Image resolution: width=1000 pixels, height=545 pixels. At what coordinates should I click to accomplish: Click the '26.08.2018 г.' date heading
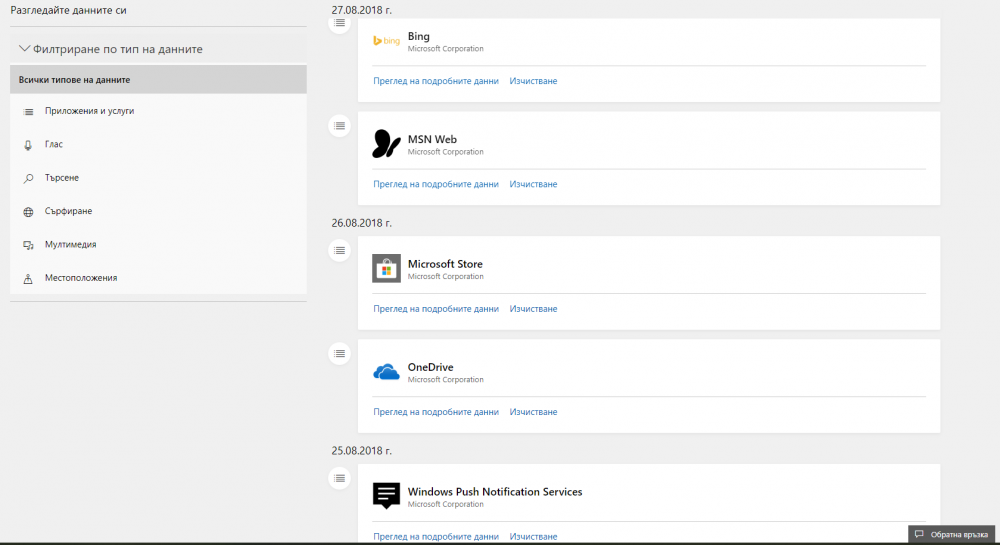tap(362, 223)
